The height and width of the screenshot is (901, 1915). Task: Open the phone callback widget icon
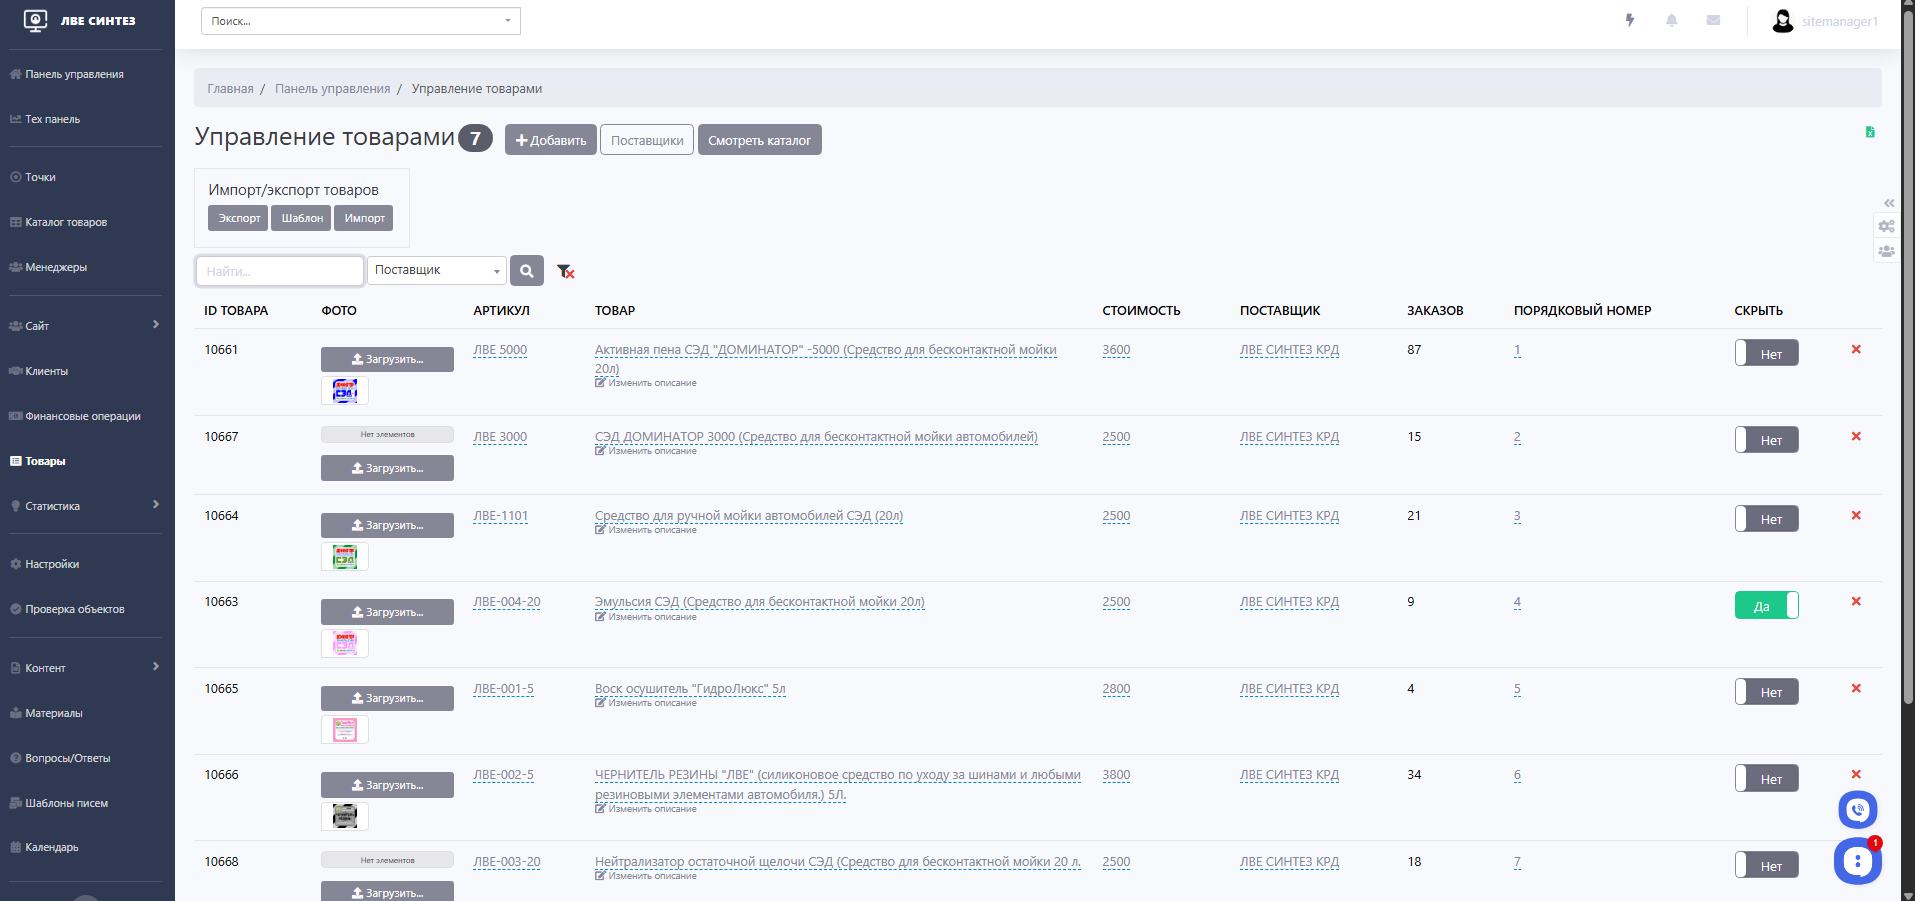[x=1858, y=810]
